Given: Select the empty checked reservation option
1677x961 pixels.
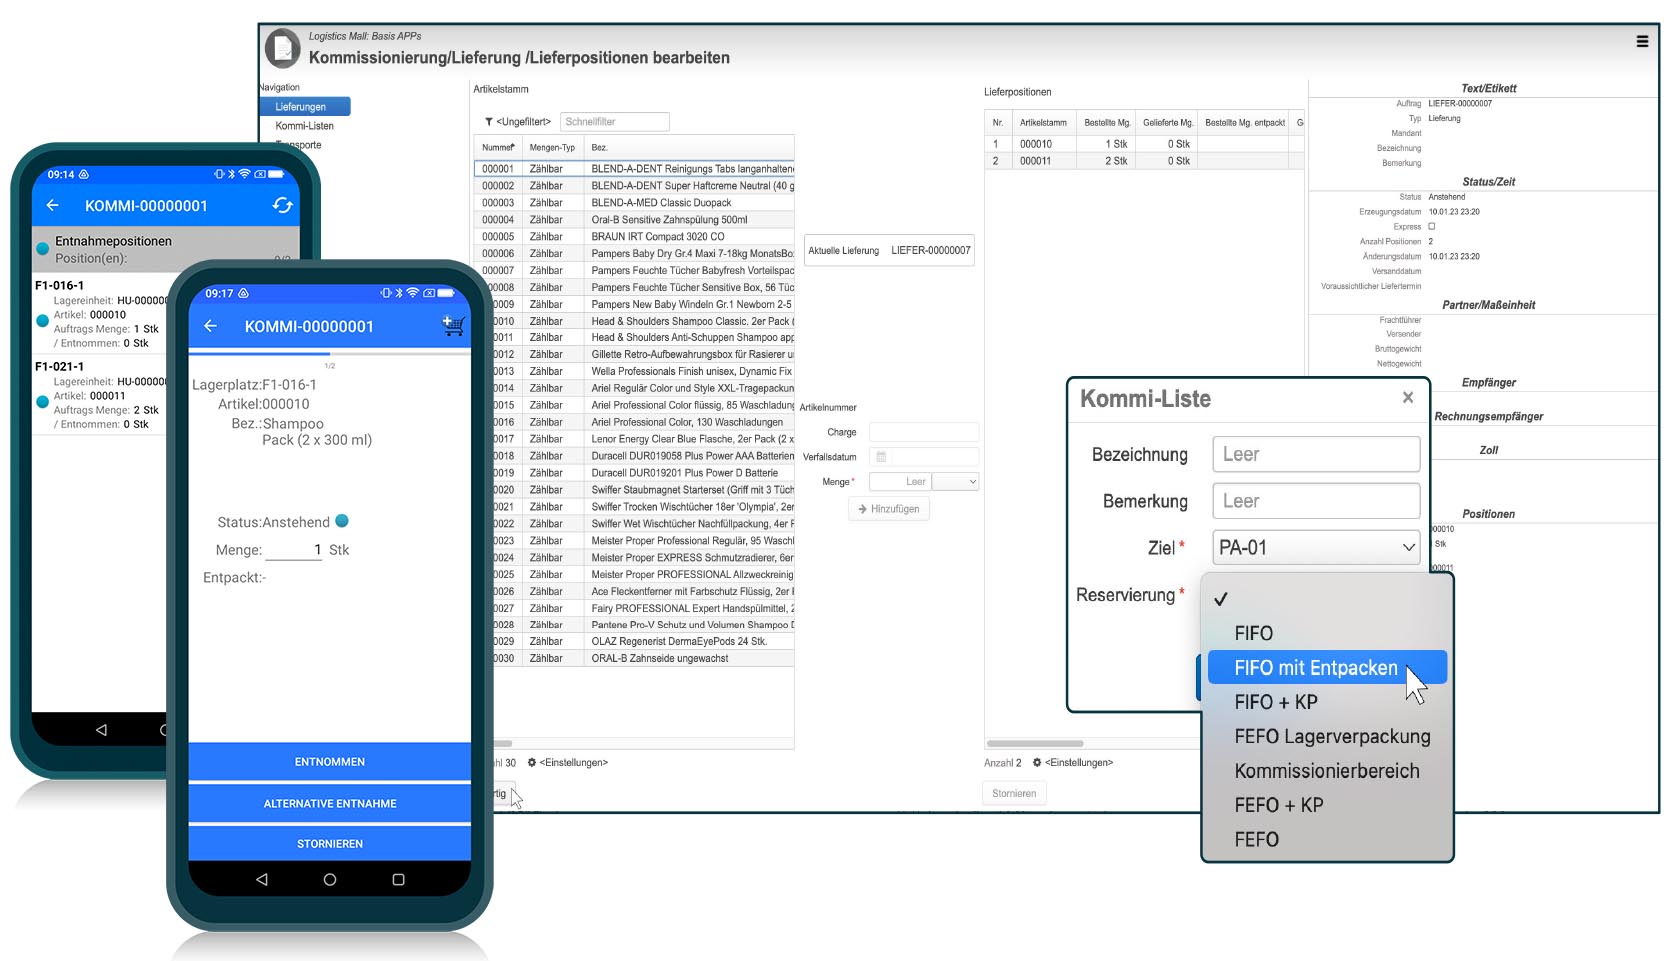Looking at the screenshot, I should (1327, 599).
